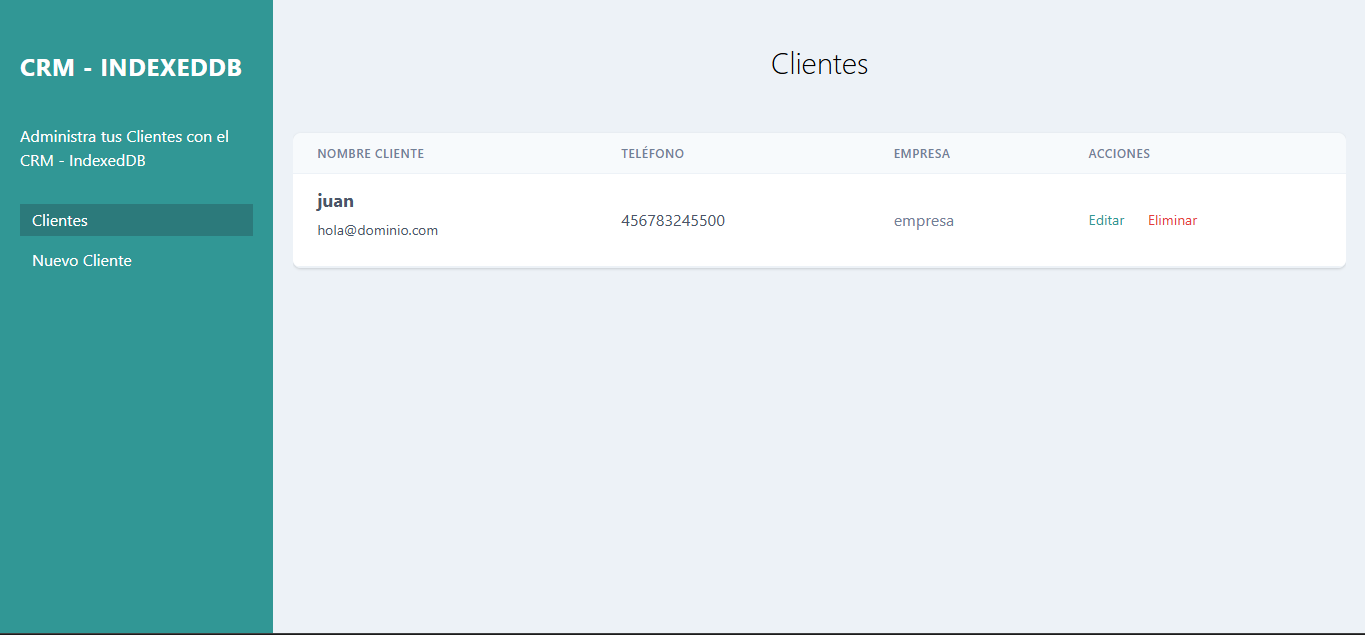Viewport: 1365px width, 635px height.
Task: Click the EMPRESA column header
Action: [921, 154]
